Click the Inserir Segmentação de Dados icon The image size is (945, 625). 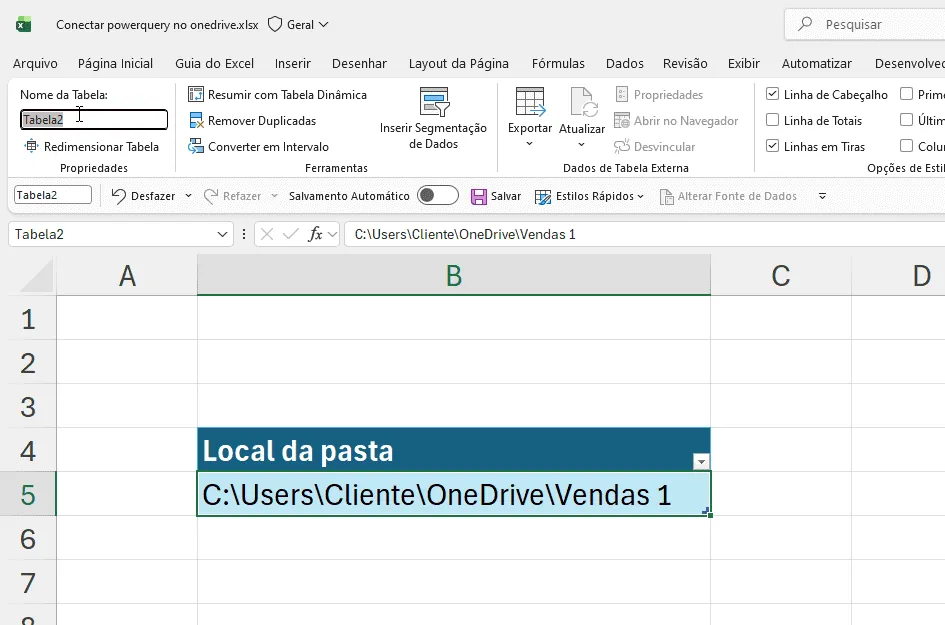[435, 101]
